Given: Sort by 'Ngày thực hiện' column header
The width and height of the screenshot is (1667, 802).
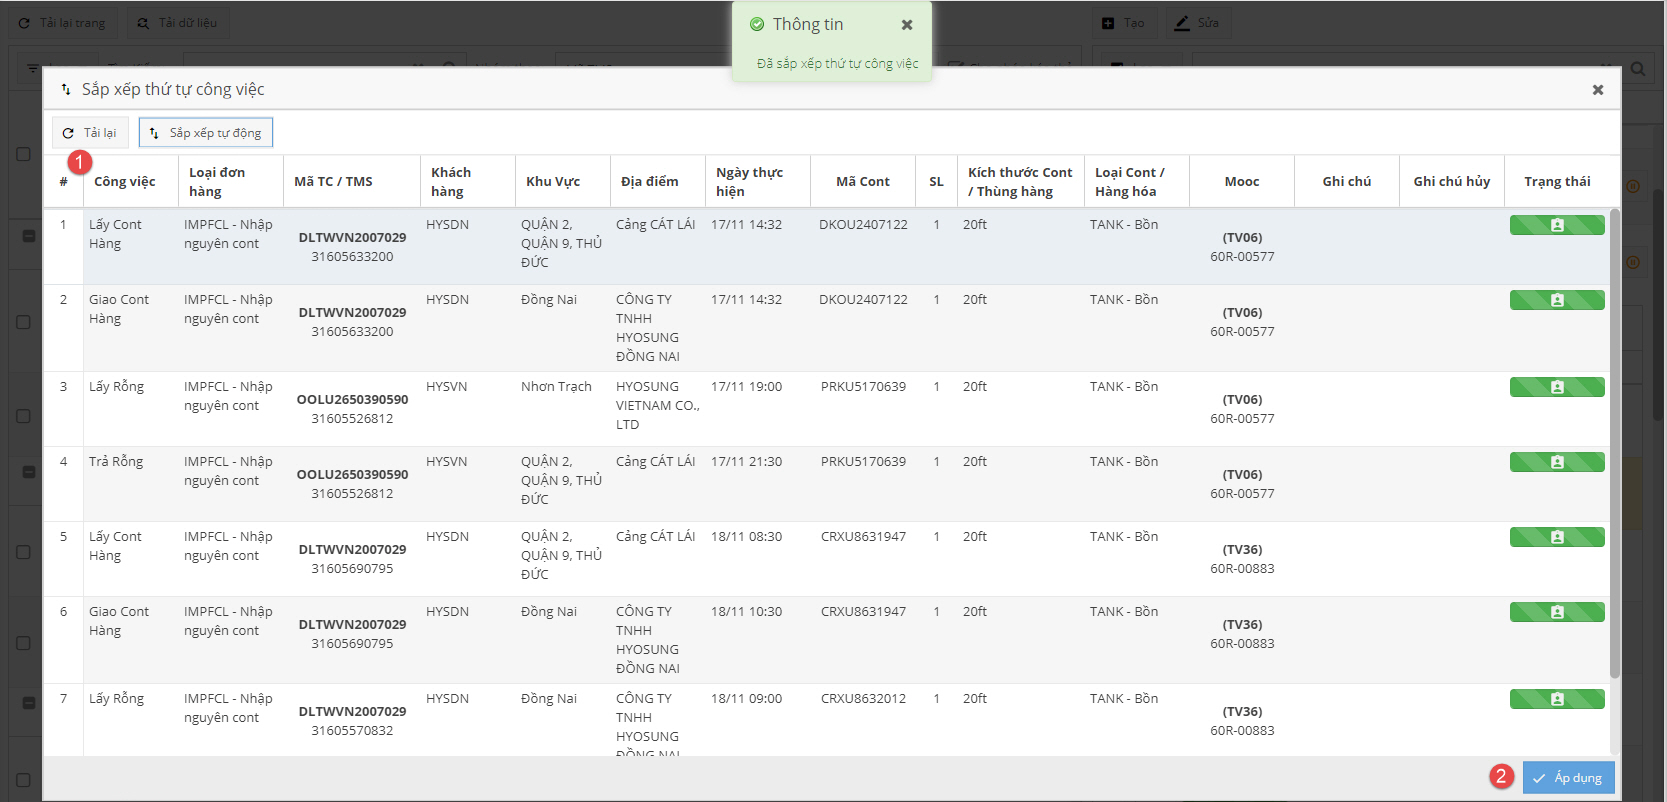Looking at the screenshot, I should pyautogui.click(x=749, y=182).
